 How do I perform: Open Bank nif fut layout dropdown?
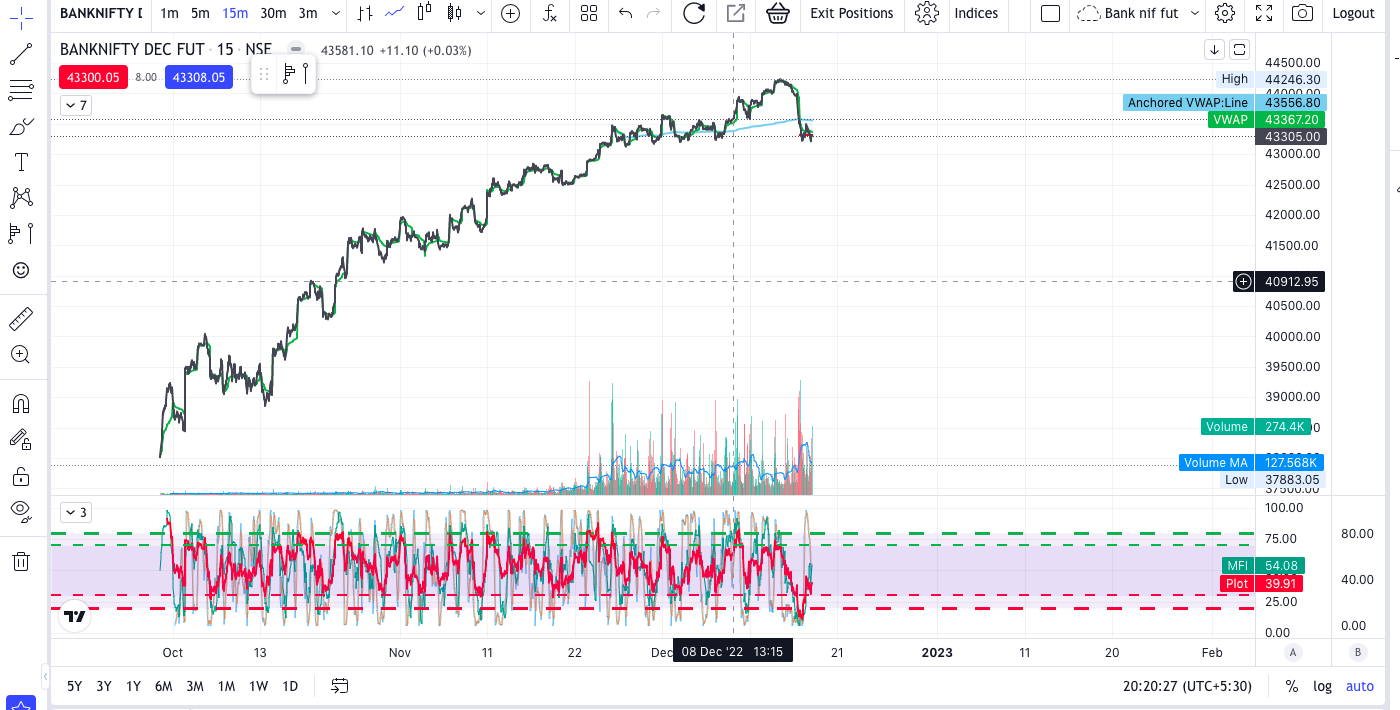point(1140,13)
